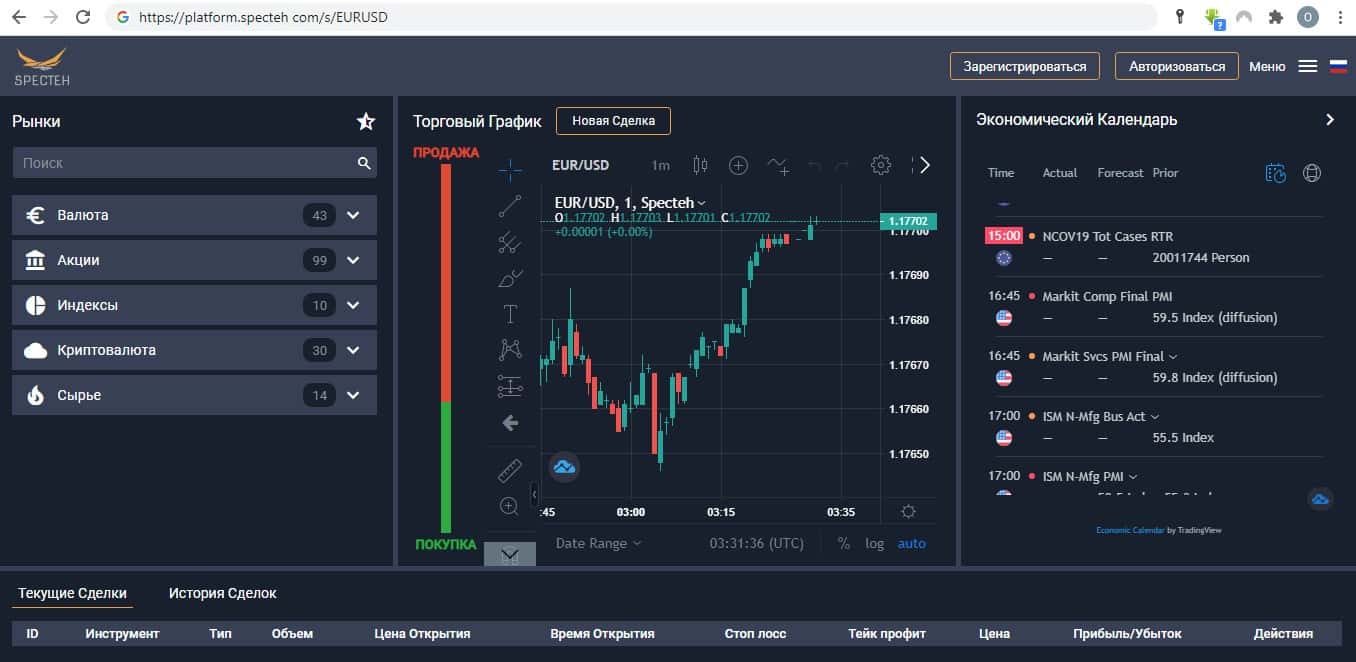Switch language via Russian flag
Image resolution: width=1356 pixels, height=662 pixels.
click(1338, 66)
